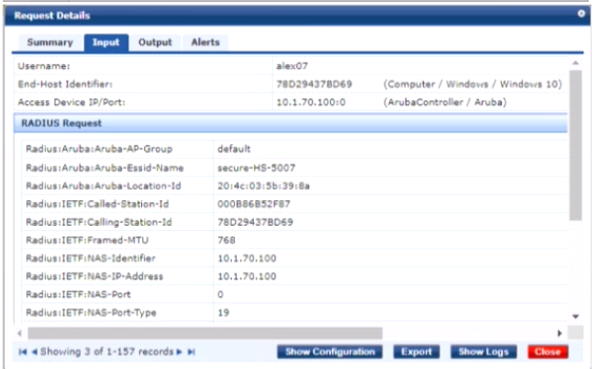Screen dimensions: 596x369
Task: Click Computer / Windows / Windows 10 text
Action: tap(472, 84)
